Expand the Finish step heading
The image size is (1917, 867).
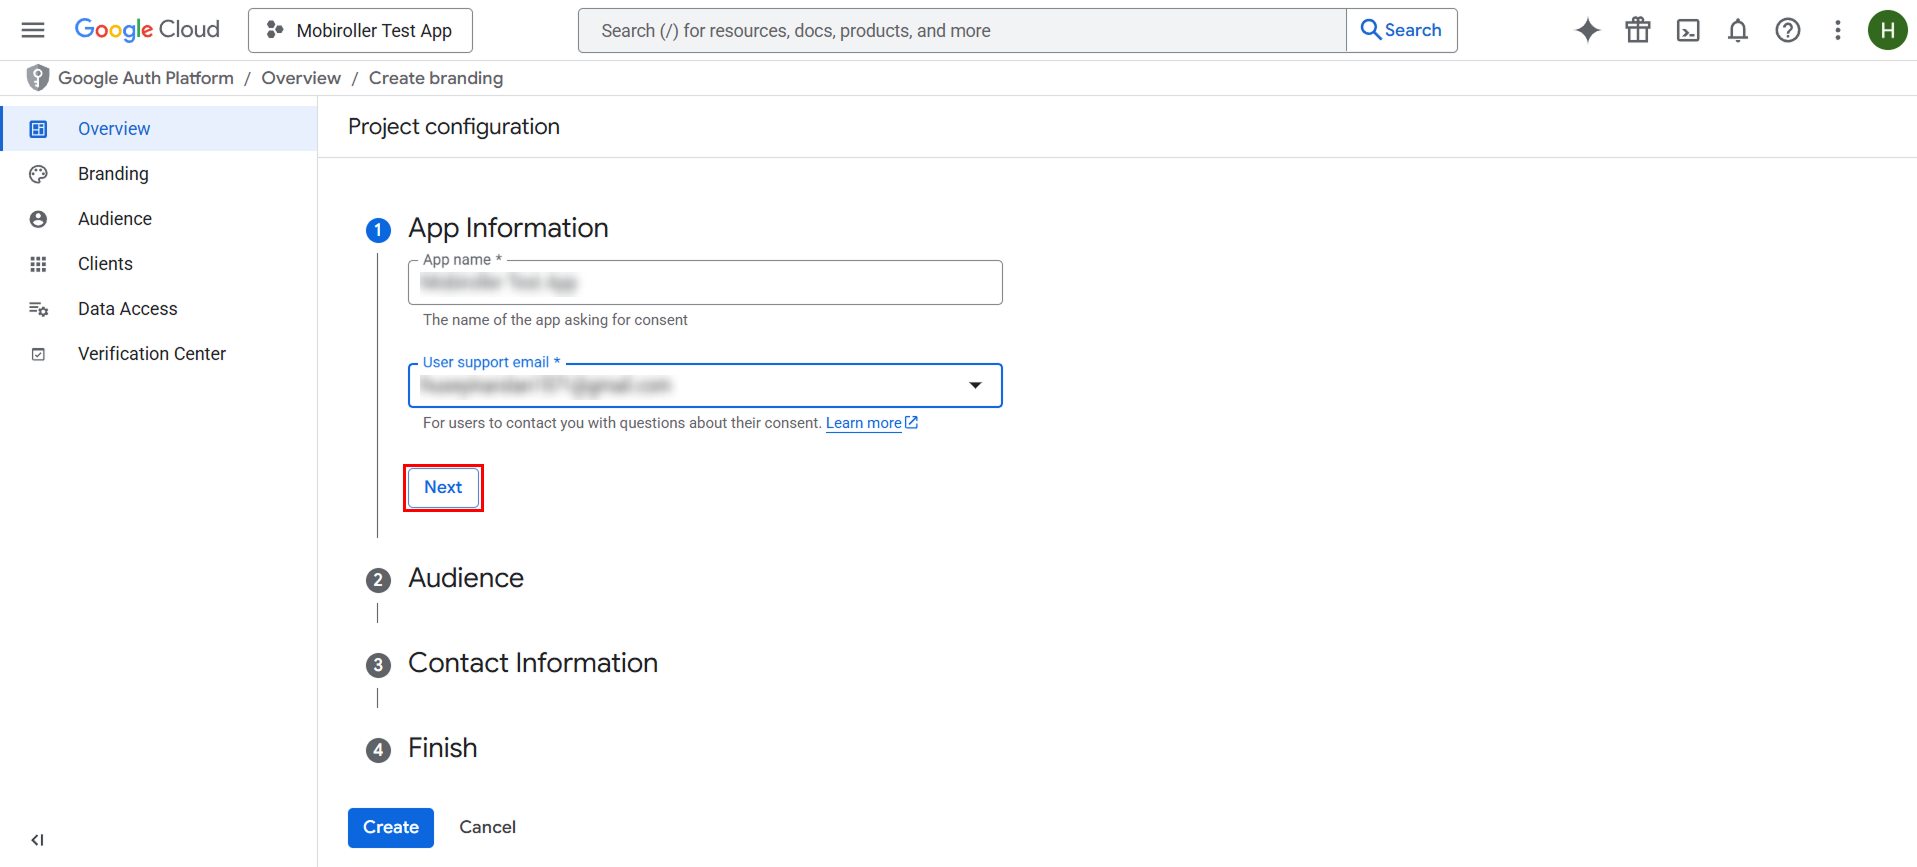[442, 748]
